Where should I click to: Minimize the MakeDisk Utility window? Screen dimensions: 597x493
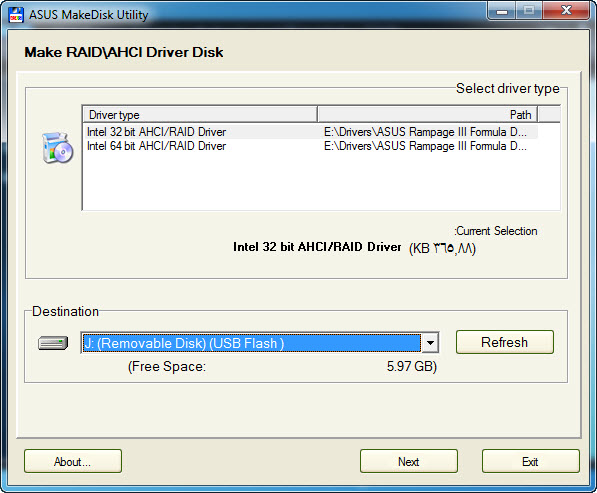pos(501,11)
